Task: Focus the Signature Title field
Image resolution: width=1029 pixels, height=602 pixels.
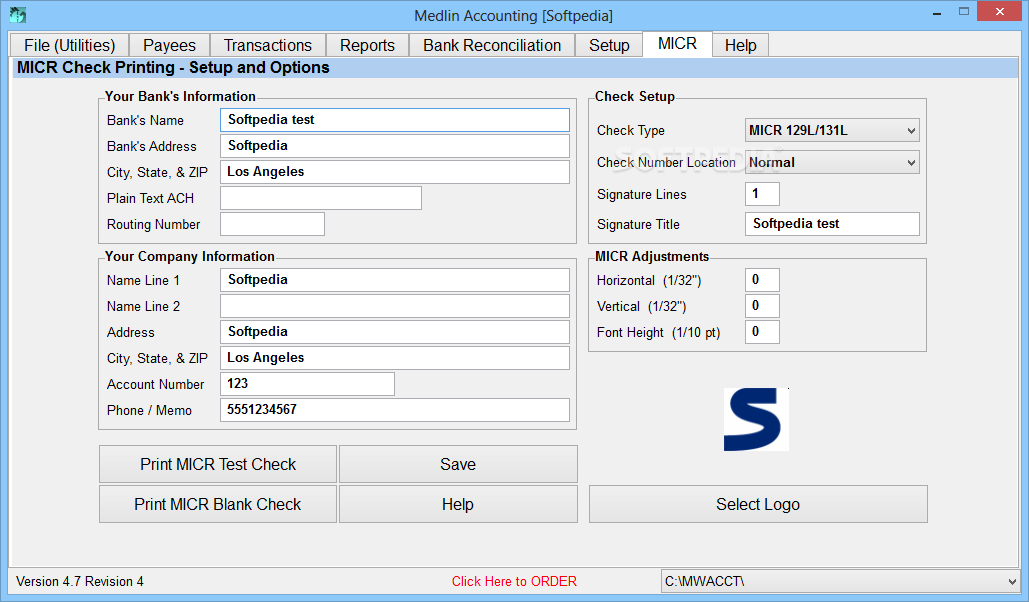Action: 832,224
